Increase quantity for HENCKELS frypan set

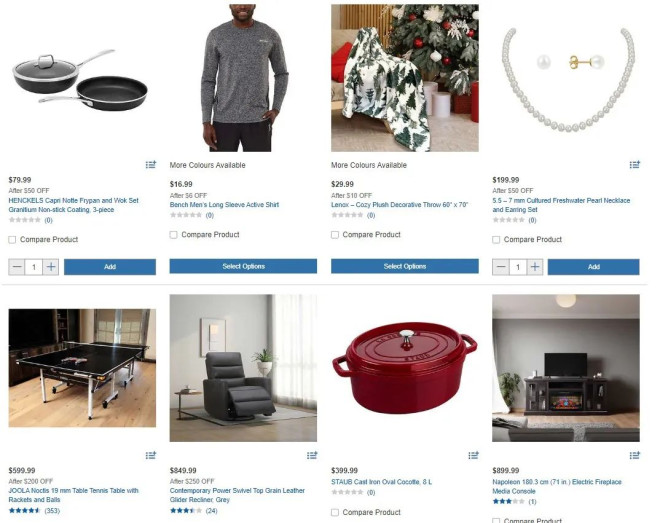[51, 267]
